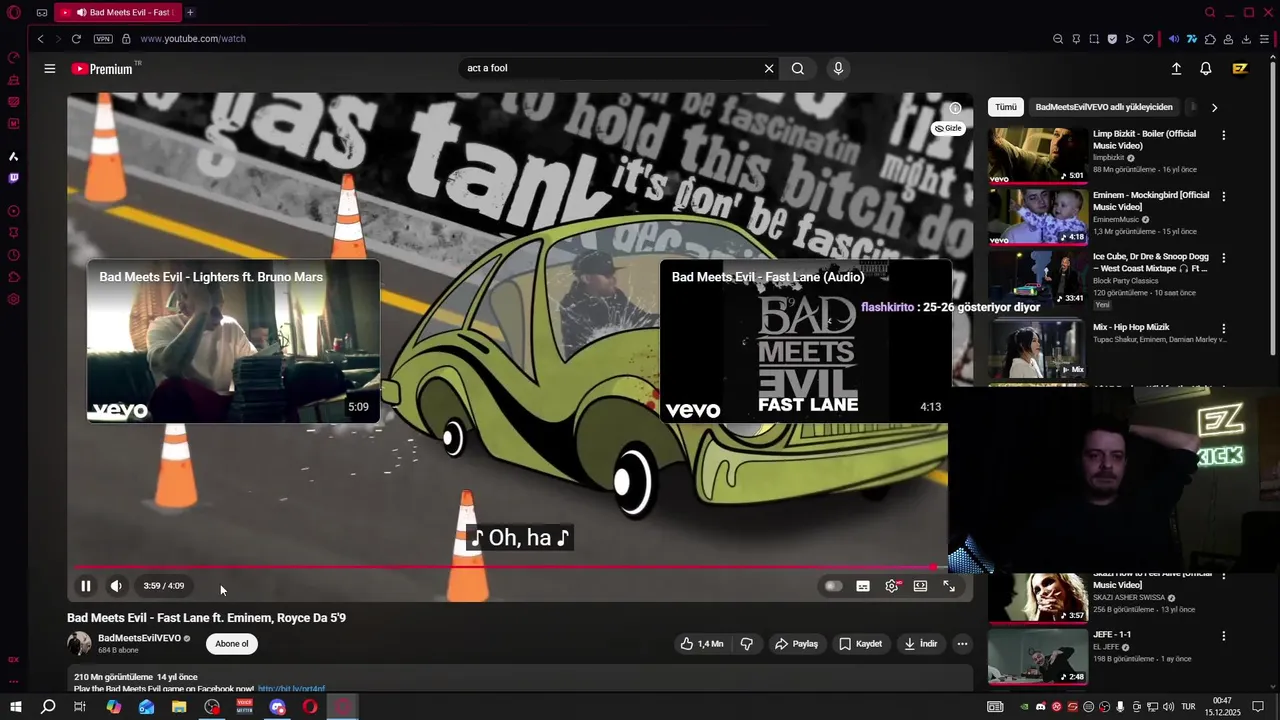This screenshot has height=720, width=1280.
Task: Open YouTube notifications bell
Action: click(1206, 69)
